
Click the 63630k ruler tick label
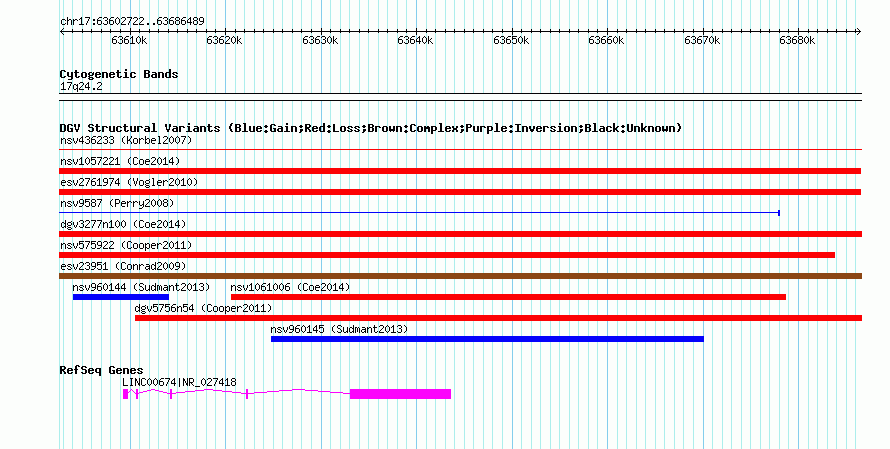click(320, 40)
